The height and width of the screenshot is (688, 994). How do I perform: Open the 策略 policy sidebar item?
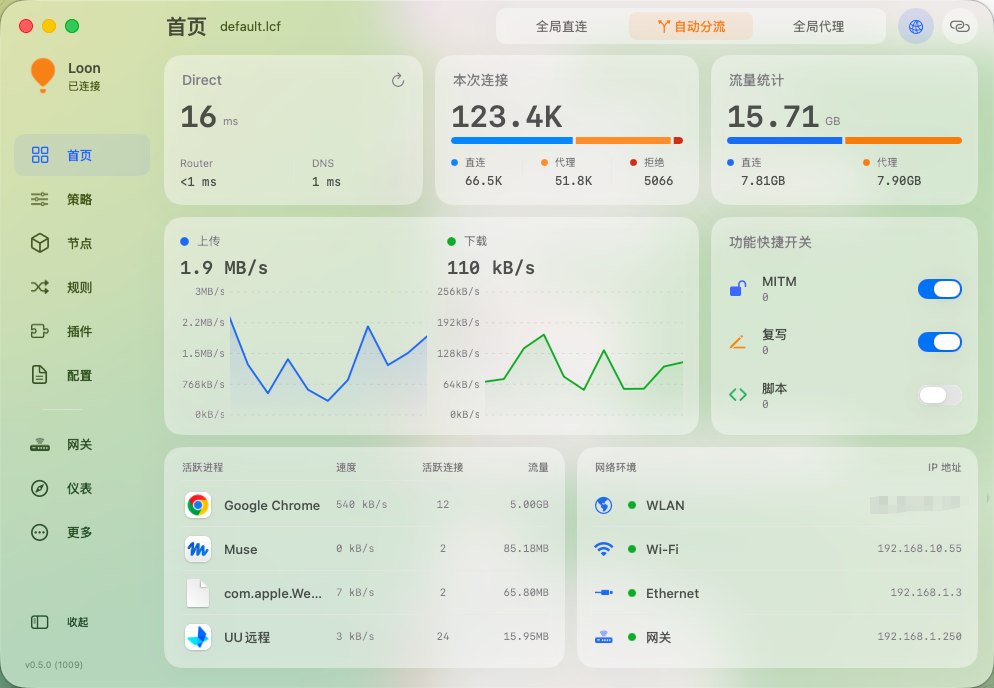(82, 199)
